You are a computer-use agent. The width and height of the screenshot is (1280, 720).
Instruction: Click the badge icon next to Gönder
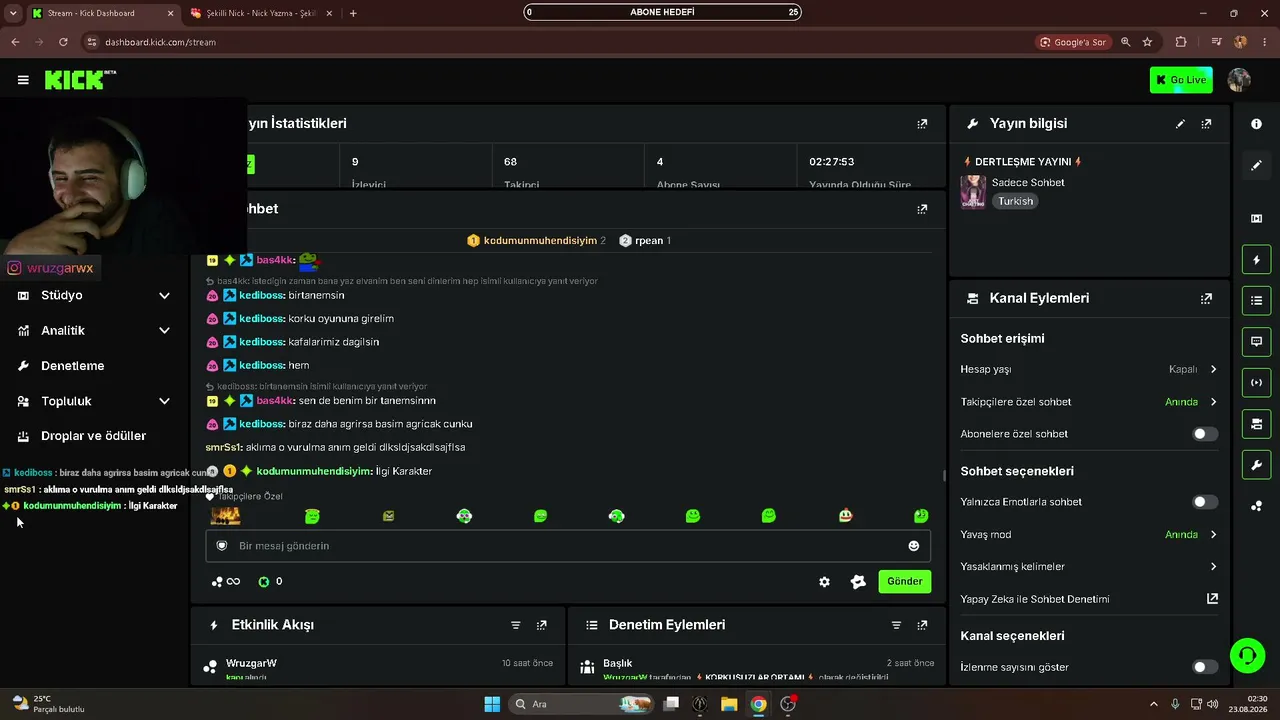(858, 582)
